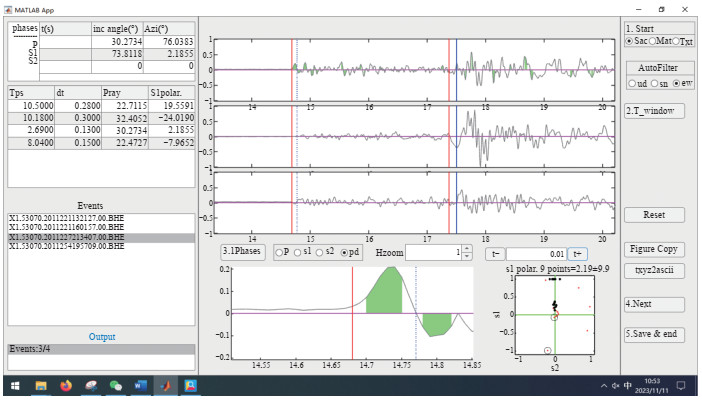Open WeChat from the taskbar
Image resolution: width=702 pixels, height=400 pixels.
[116, 385]
